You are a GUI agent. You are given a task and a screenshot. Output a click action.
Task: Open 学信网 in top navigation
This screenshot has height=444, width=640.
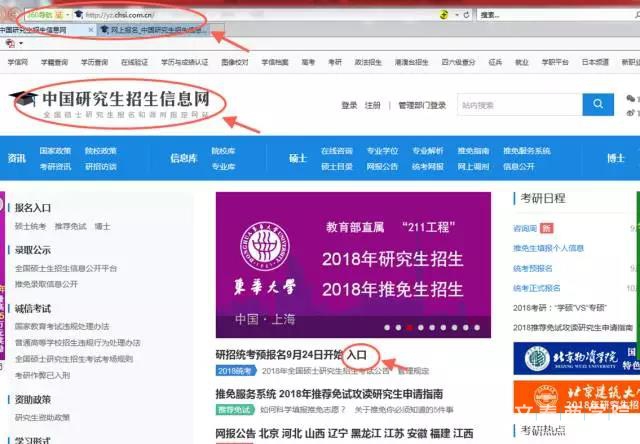point(18,62)
